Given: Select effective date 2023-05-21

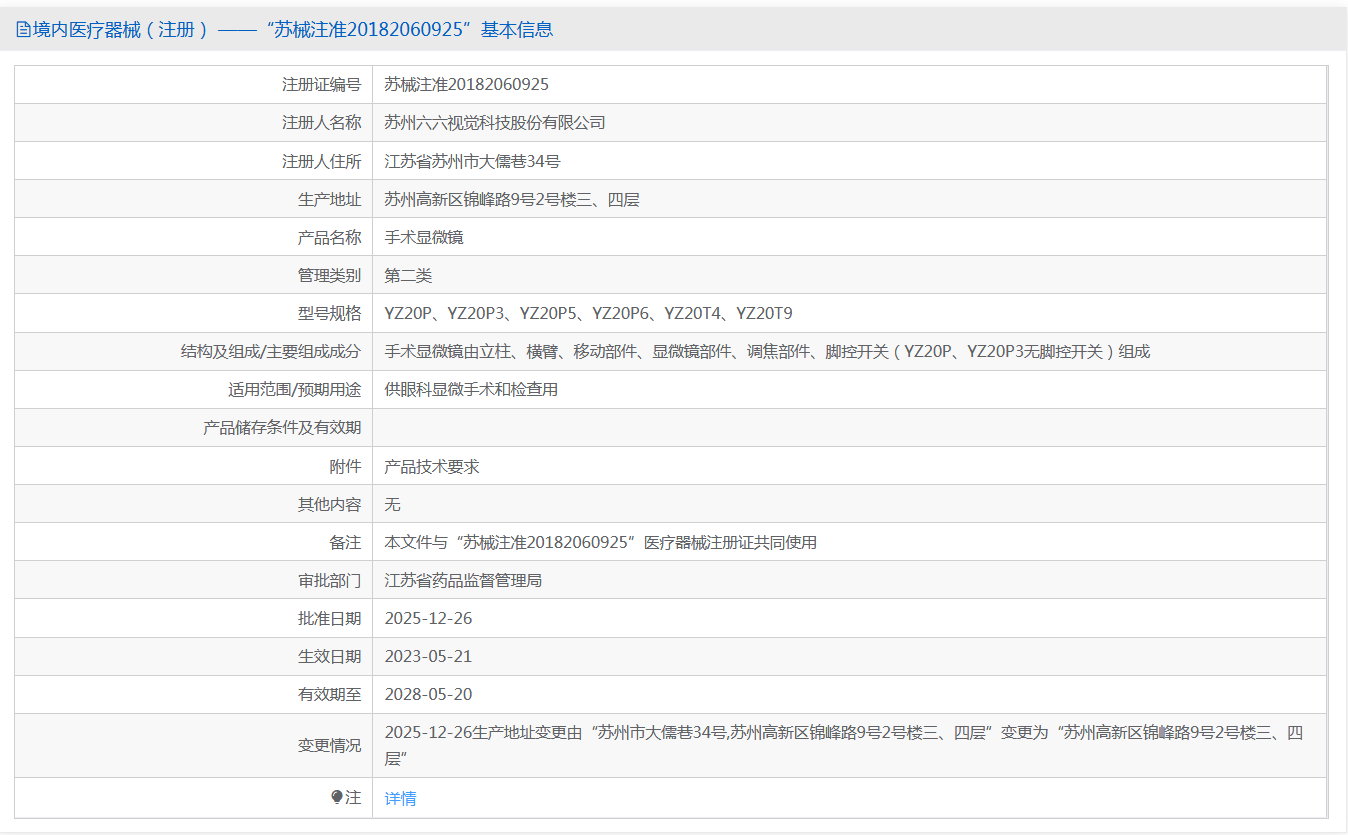Looking at the screenshot, I should click(x=428, y=656).
